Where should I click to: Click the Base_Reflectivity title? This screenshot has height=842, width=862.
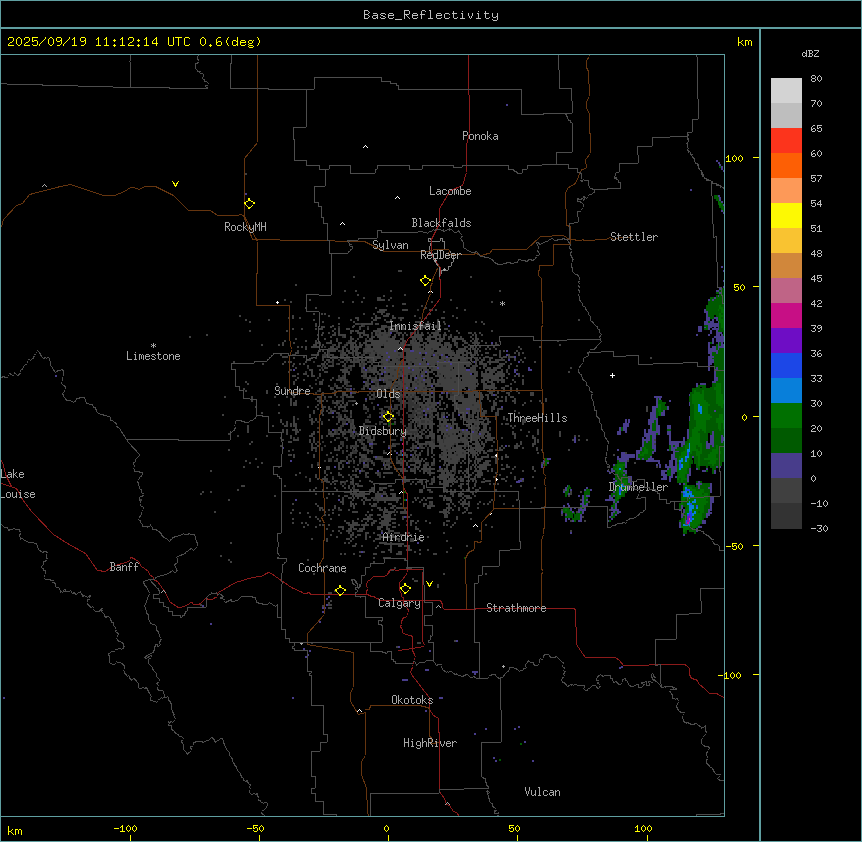[x=430, y=15]
